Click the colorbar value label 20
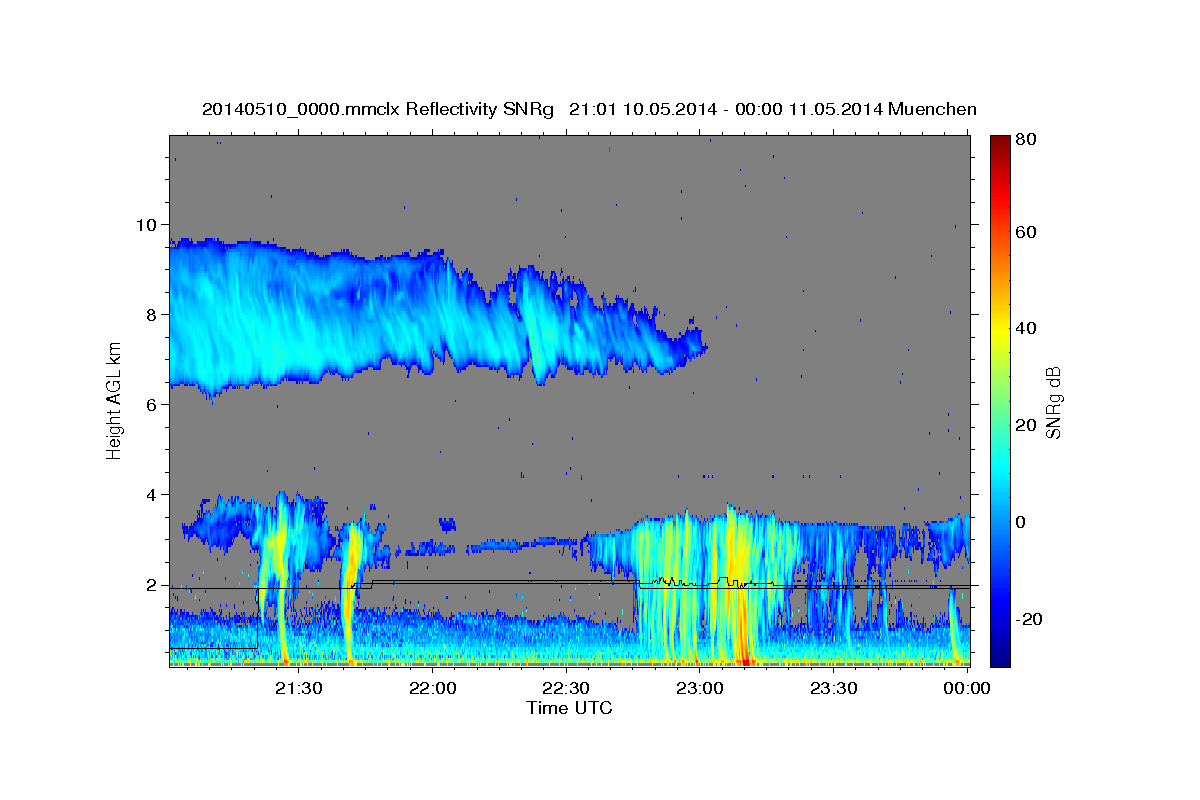Screen dimensions: 1200x800 point(1025,425)
